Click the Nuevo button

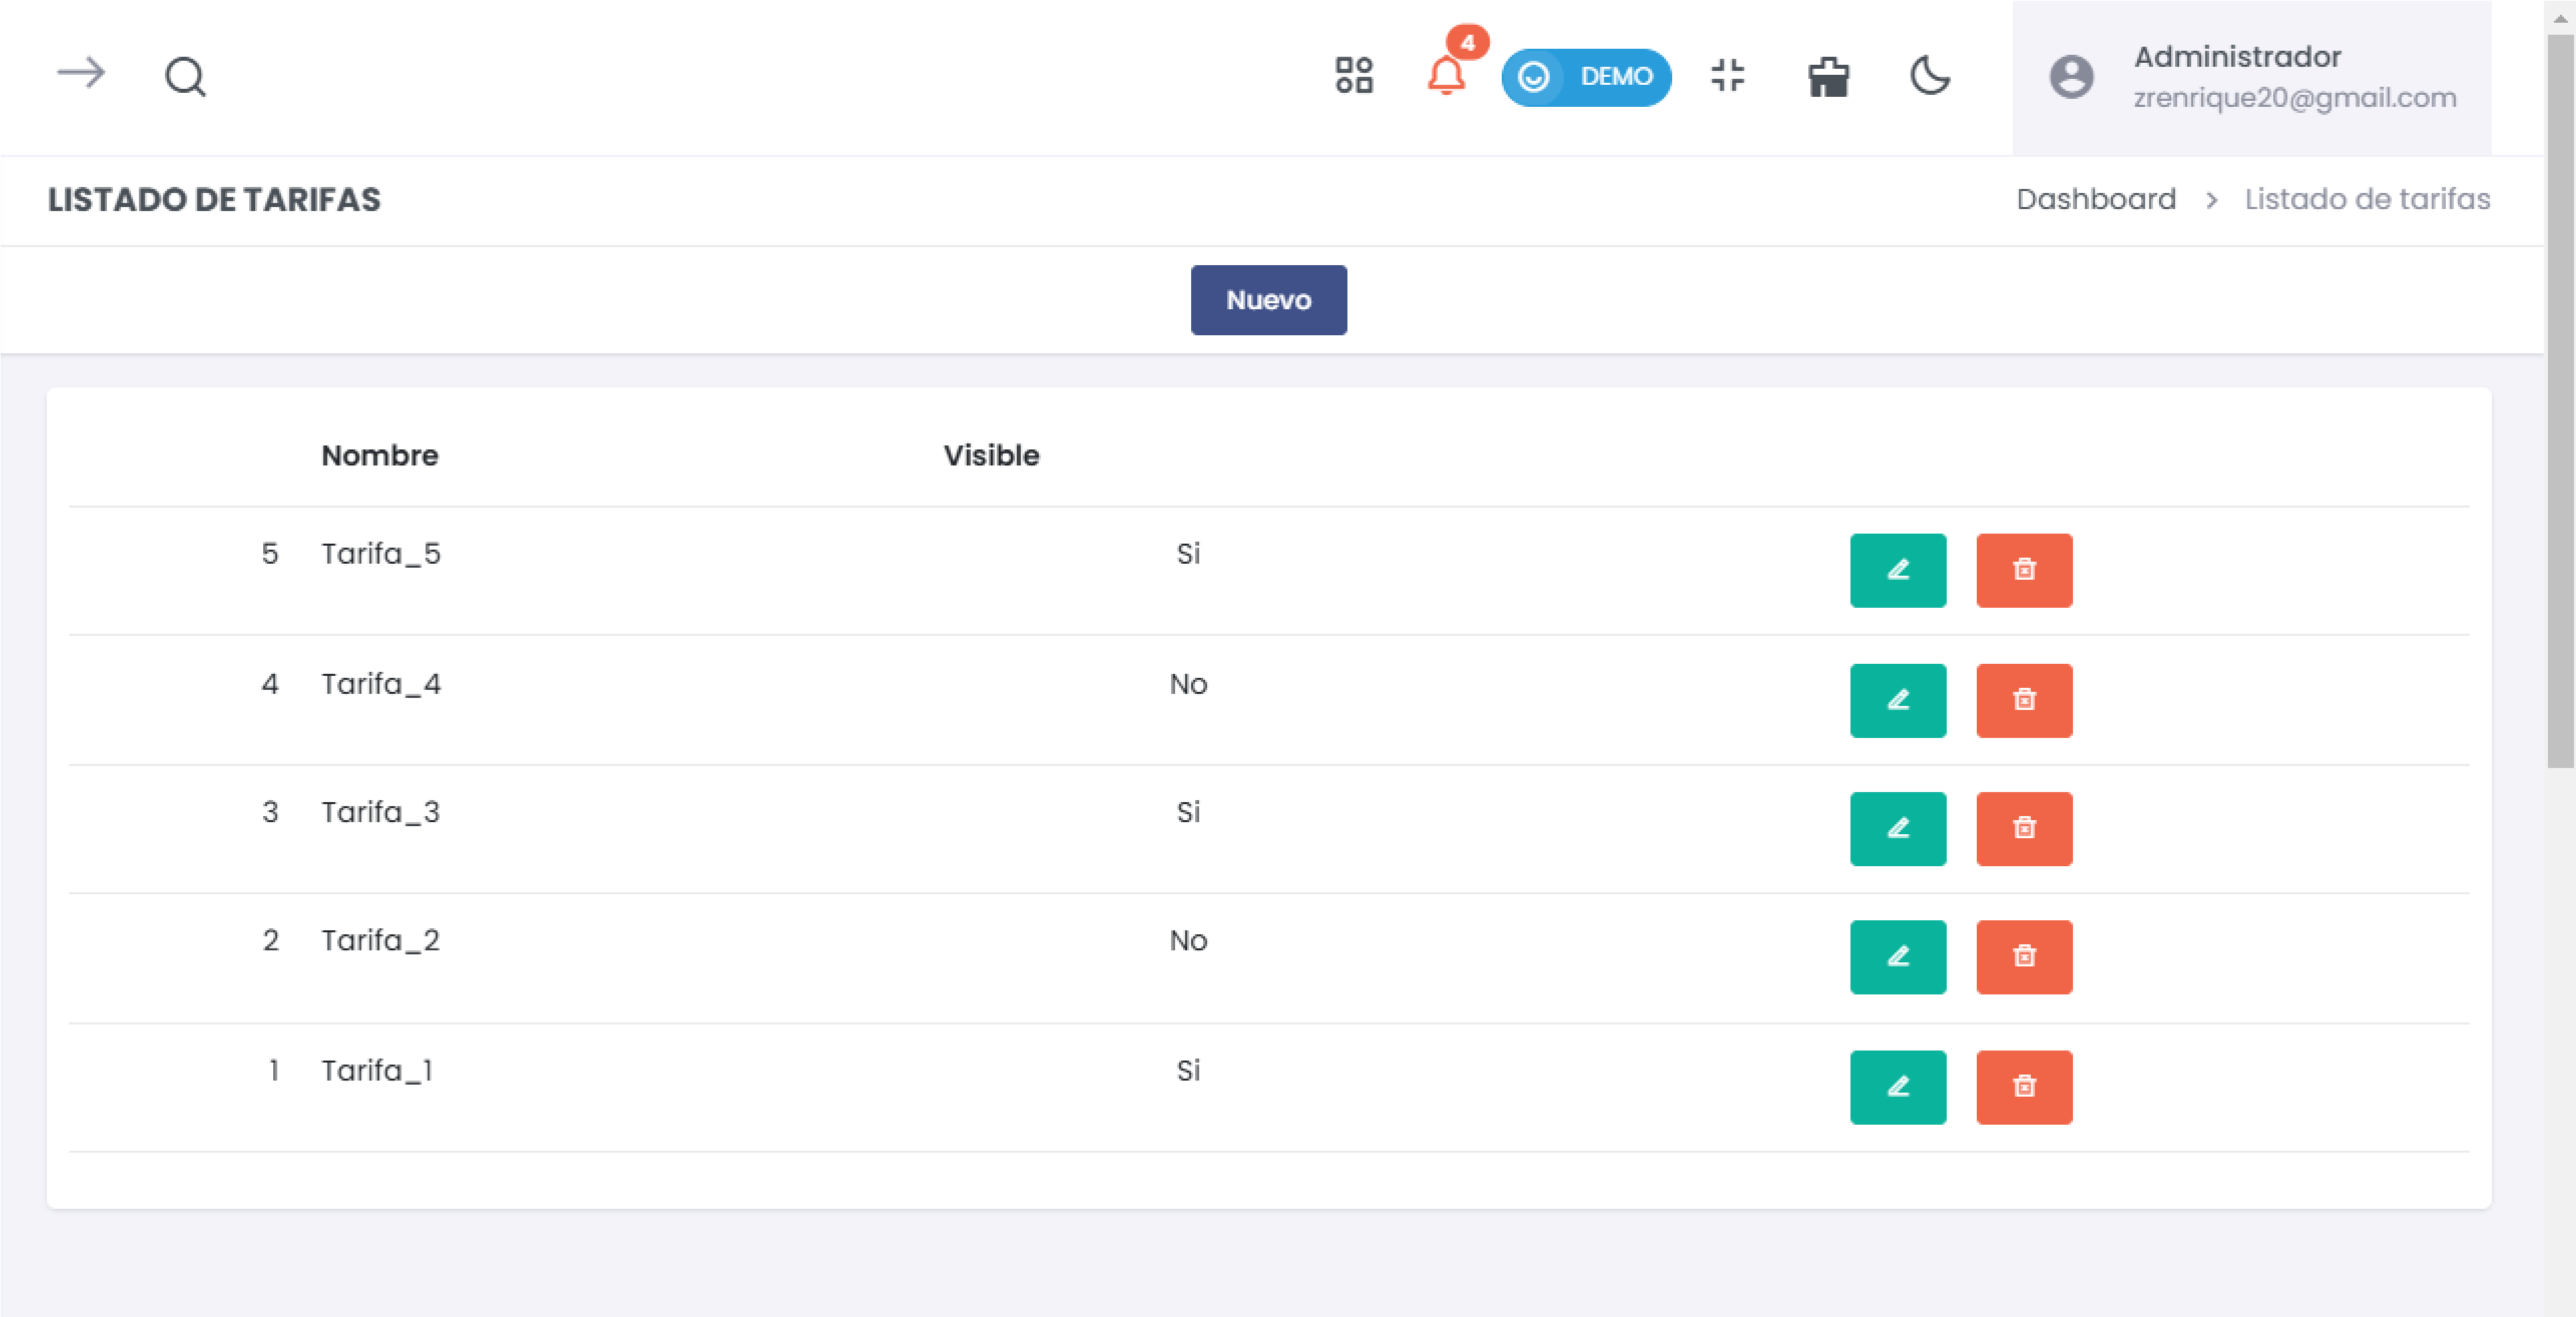point(1268,300)
